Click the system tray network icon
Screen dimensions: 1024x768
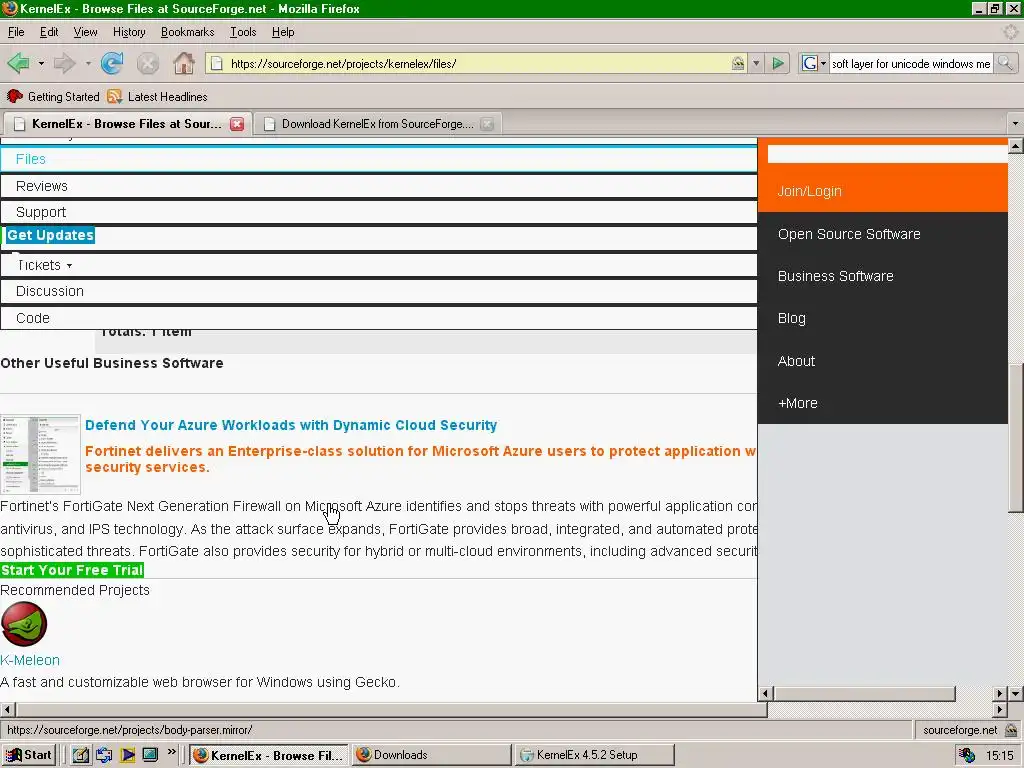coord(967,756)
